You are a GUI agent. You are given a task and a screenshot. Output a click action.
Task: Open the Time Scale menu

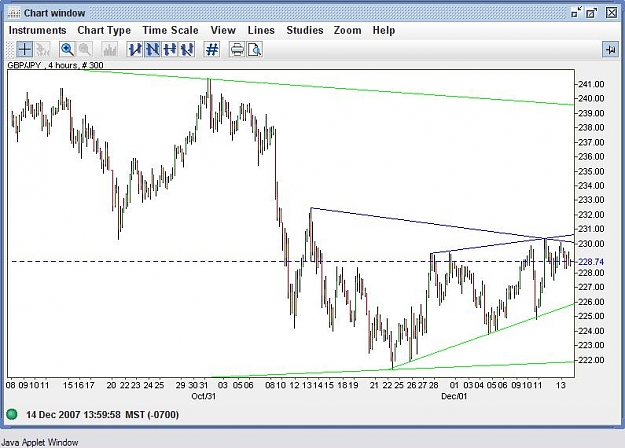pos(170,30)
